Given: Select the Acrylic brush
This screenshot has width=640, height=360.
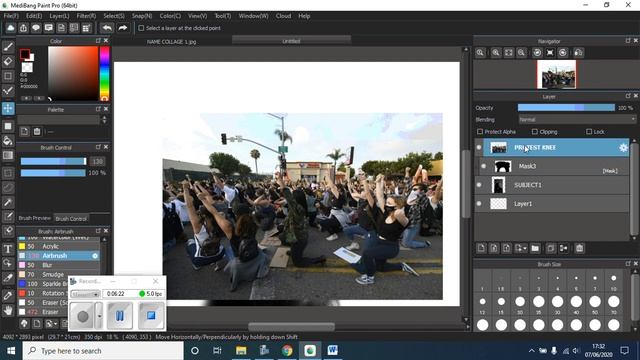Looking at the screenshot, I should click(58, 246).
